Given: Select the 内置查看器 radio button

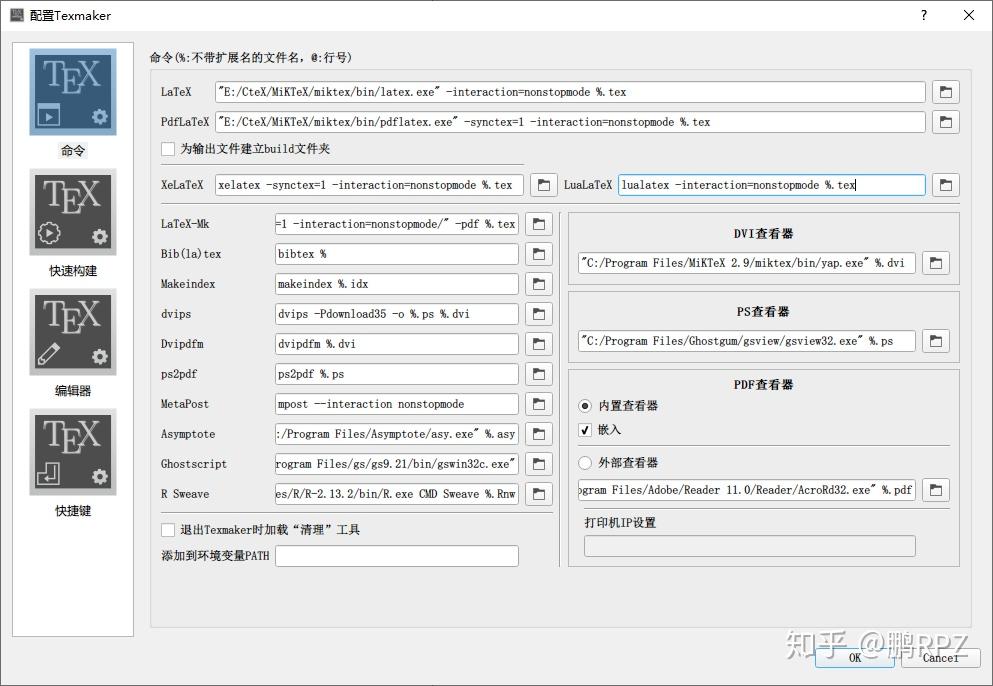Looking at the screenshot, I should click(585, 405).
